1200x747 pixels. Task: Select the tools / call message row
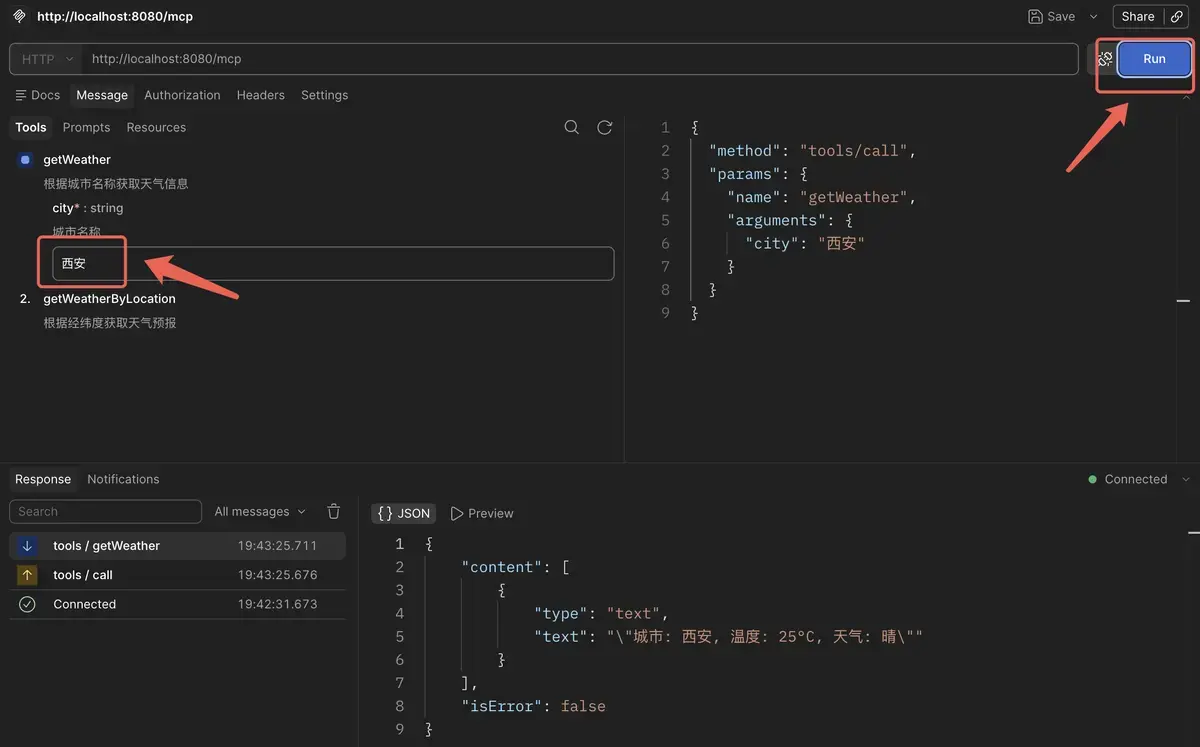coord(178,575)
